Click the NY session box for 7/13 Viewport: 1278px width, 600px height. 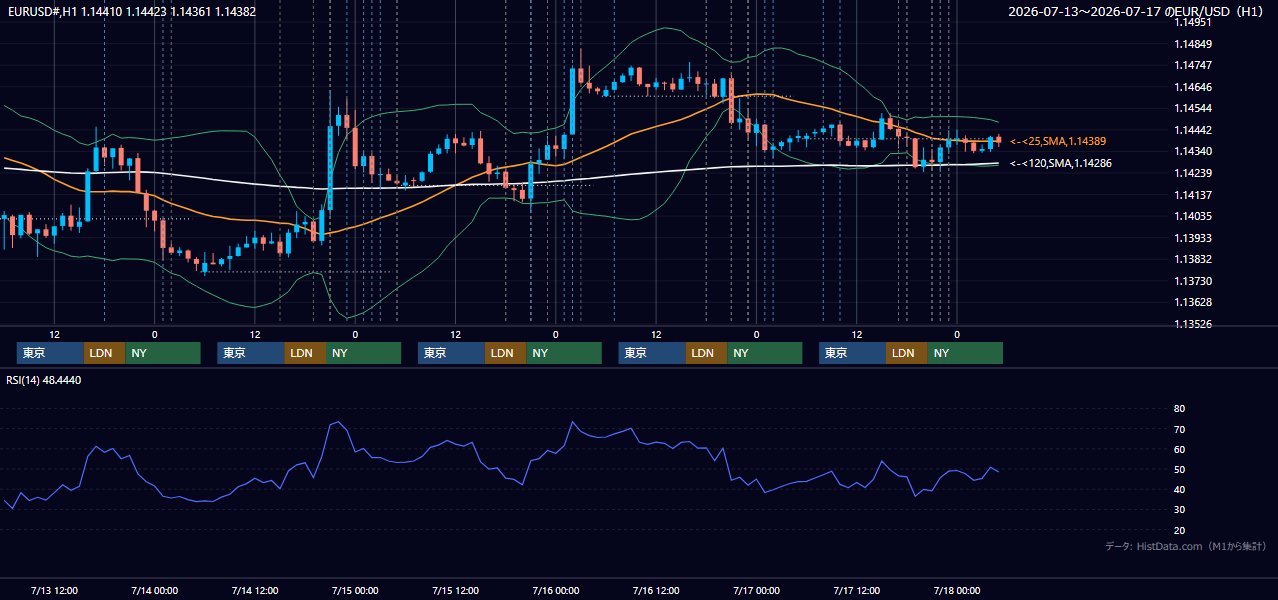(x=163, y=353)
